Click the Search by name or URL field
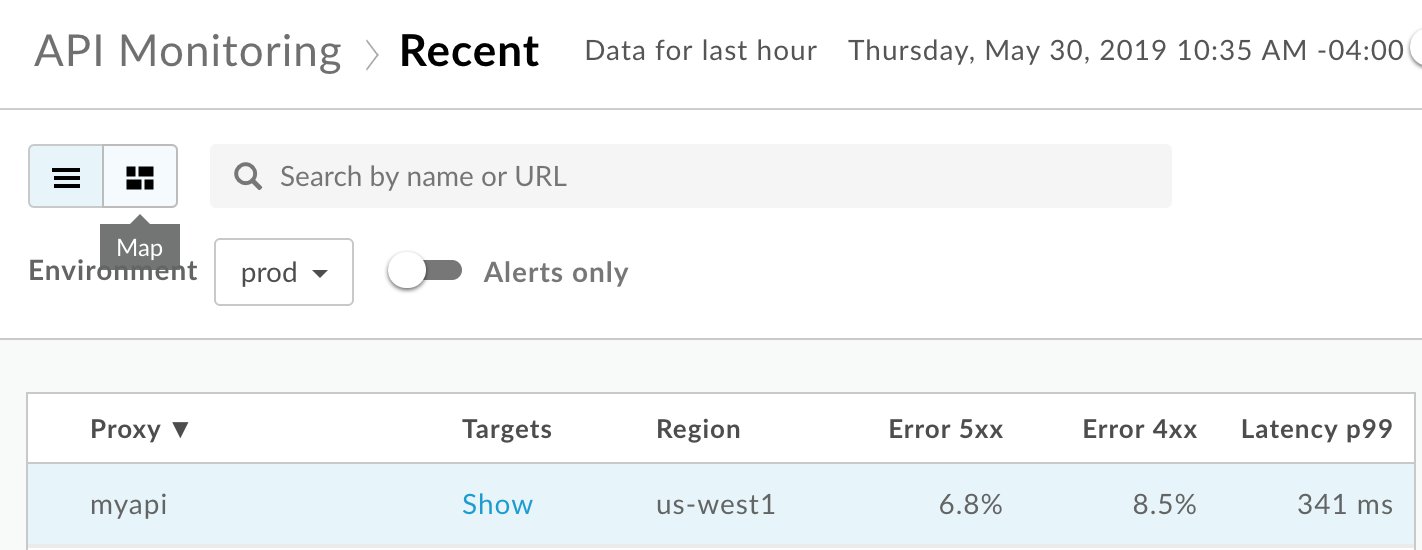 (x=700, y=177)
